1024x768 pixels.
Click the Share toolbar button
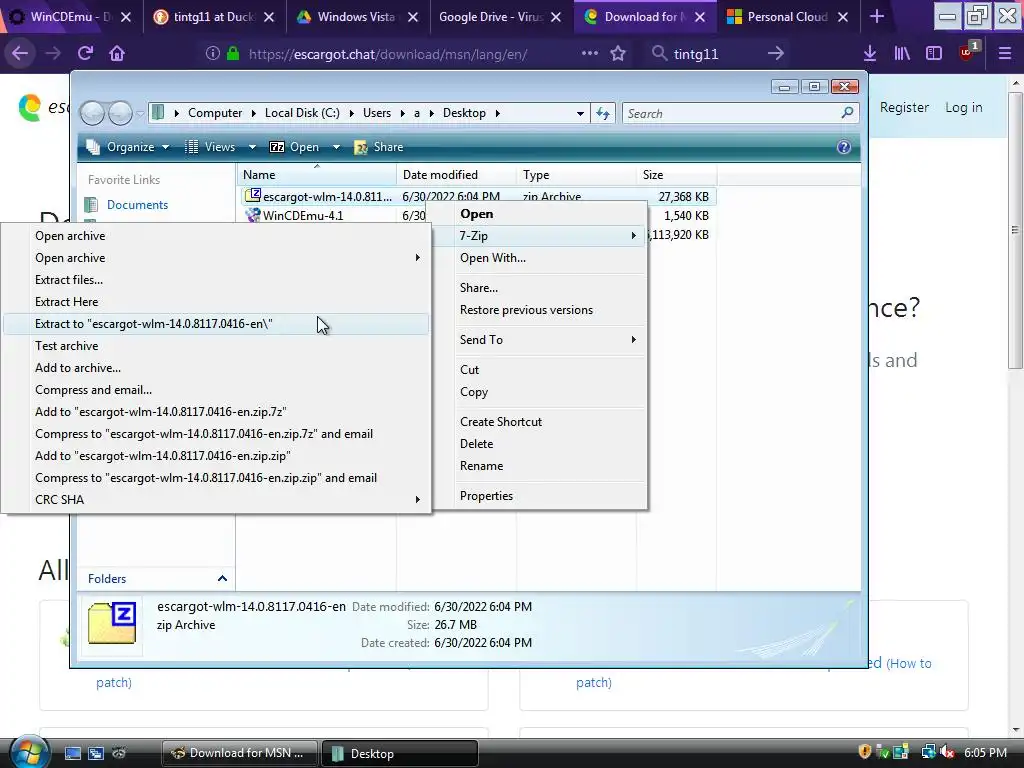379,147
